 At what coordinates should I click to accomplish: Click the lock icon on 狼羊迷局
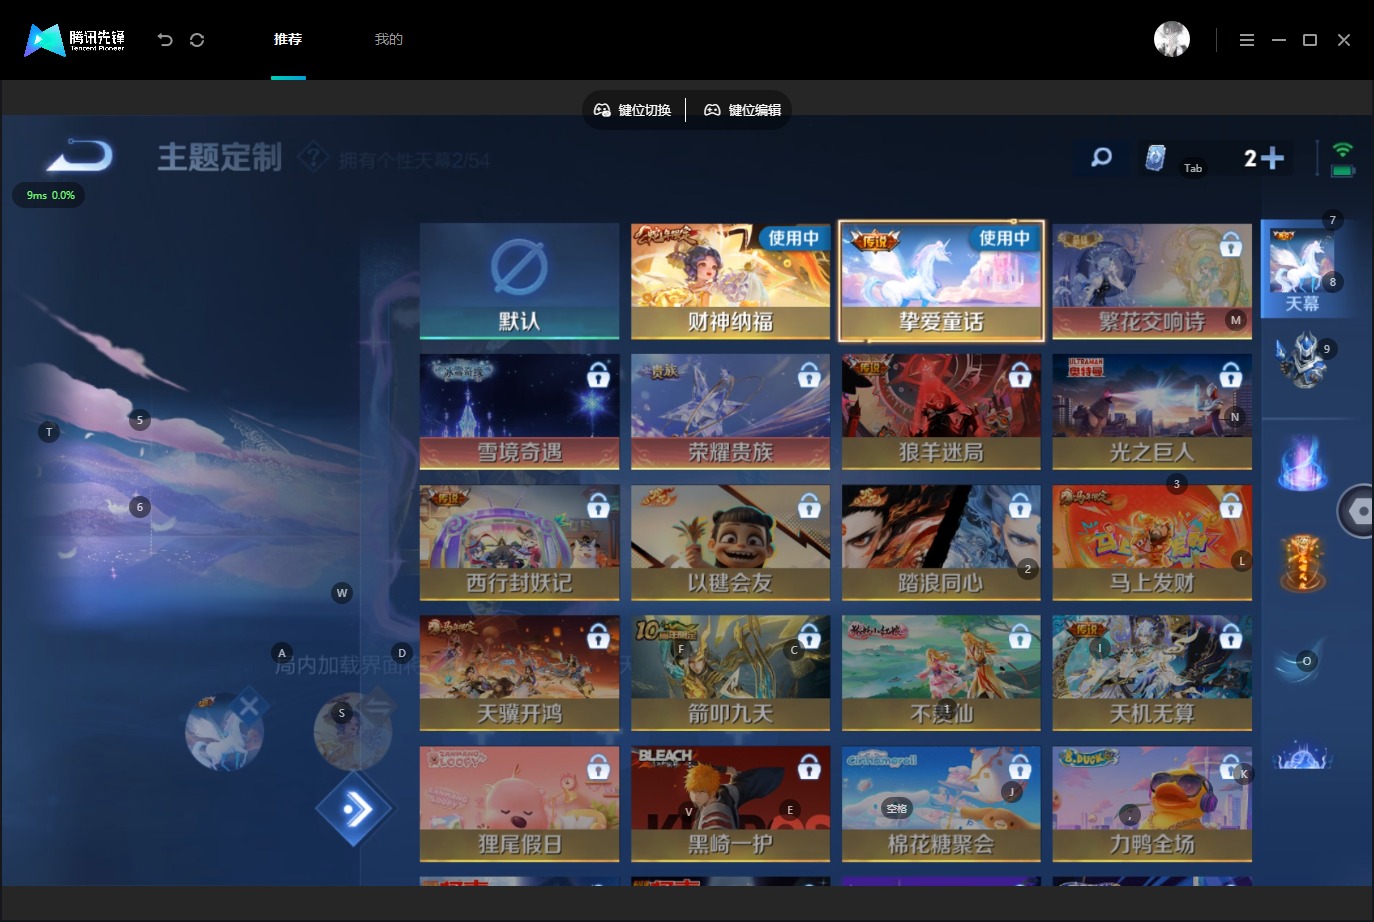(x=1020, y=375)
